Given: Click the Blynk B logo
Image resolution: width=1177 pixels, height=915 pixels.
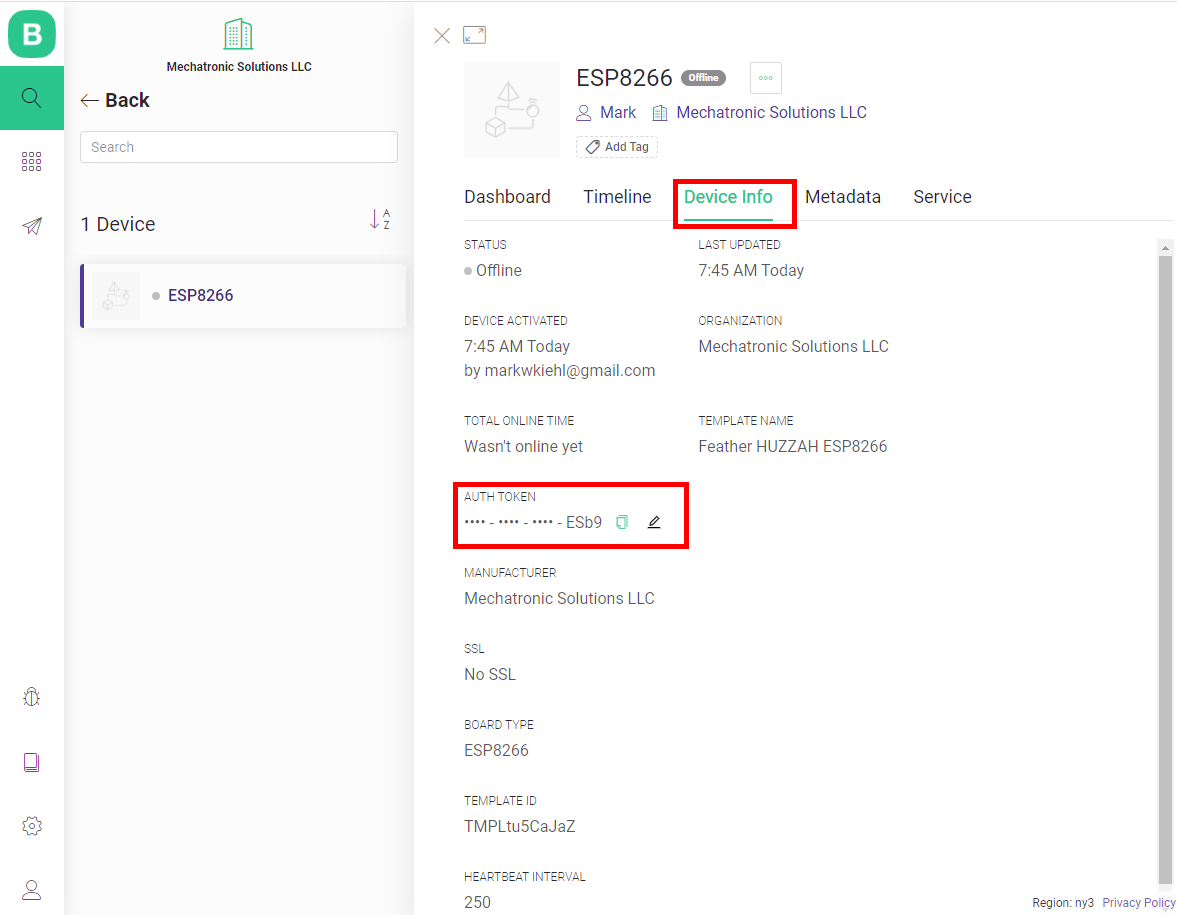Looking at the screenshot, I should [32, 34].
